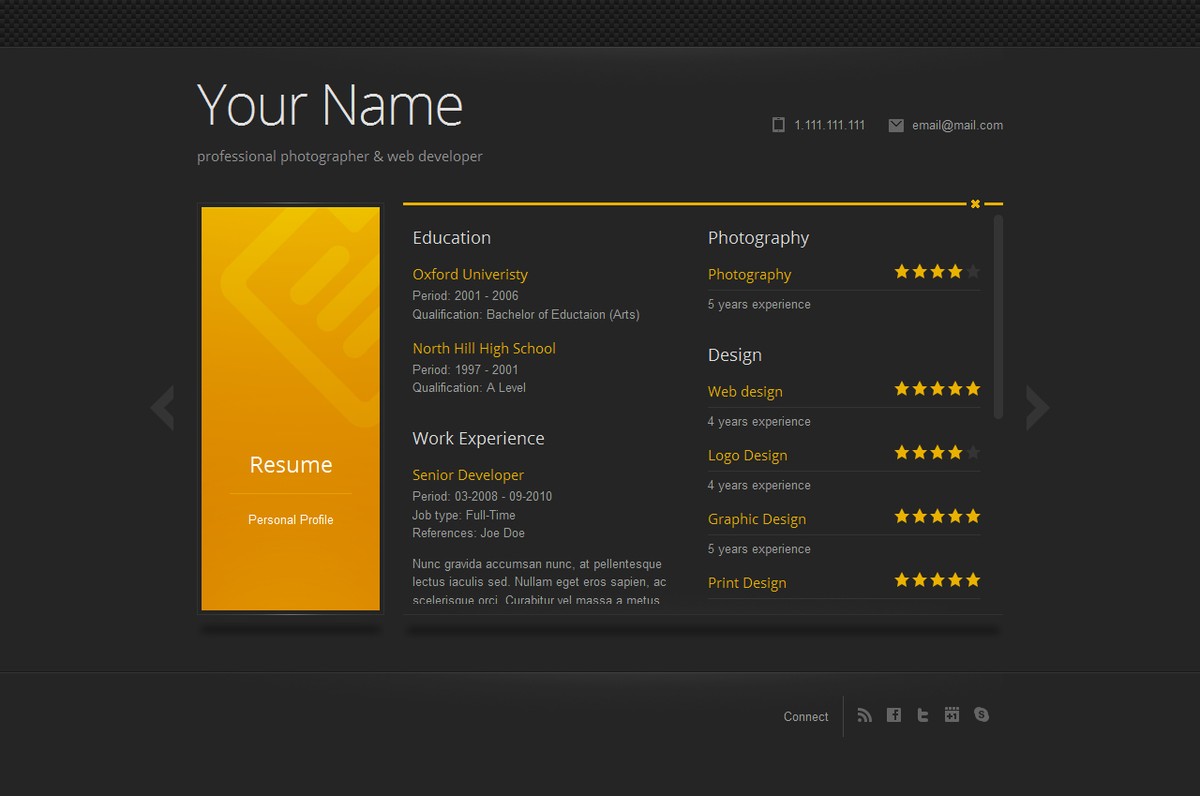Advance to next section with right arrow
Image resolution: width=1200 pixels, height=796 pixels.
[x=1038, y=408]
